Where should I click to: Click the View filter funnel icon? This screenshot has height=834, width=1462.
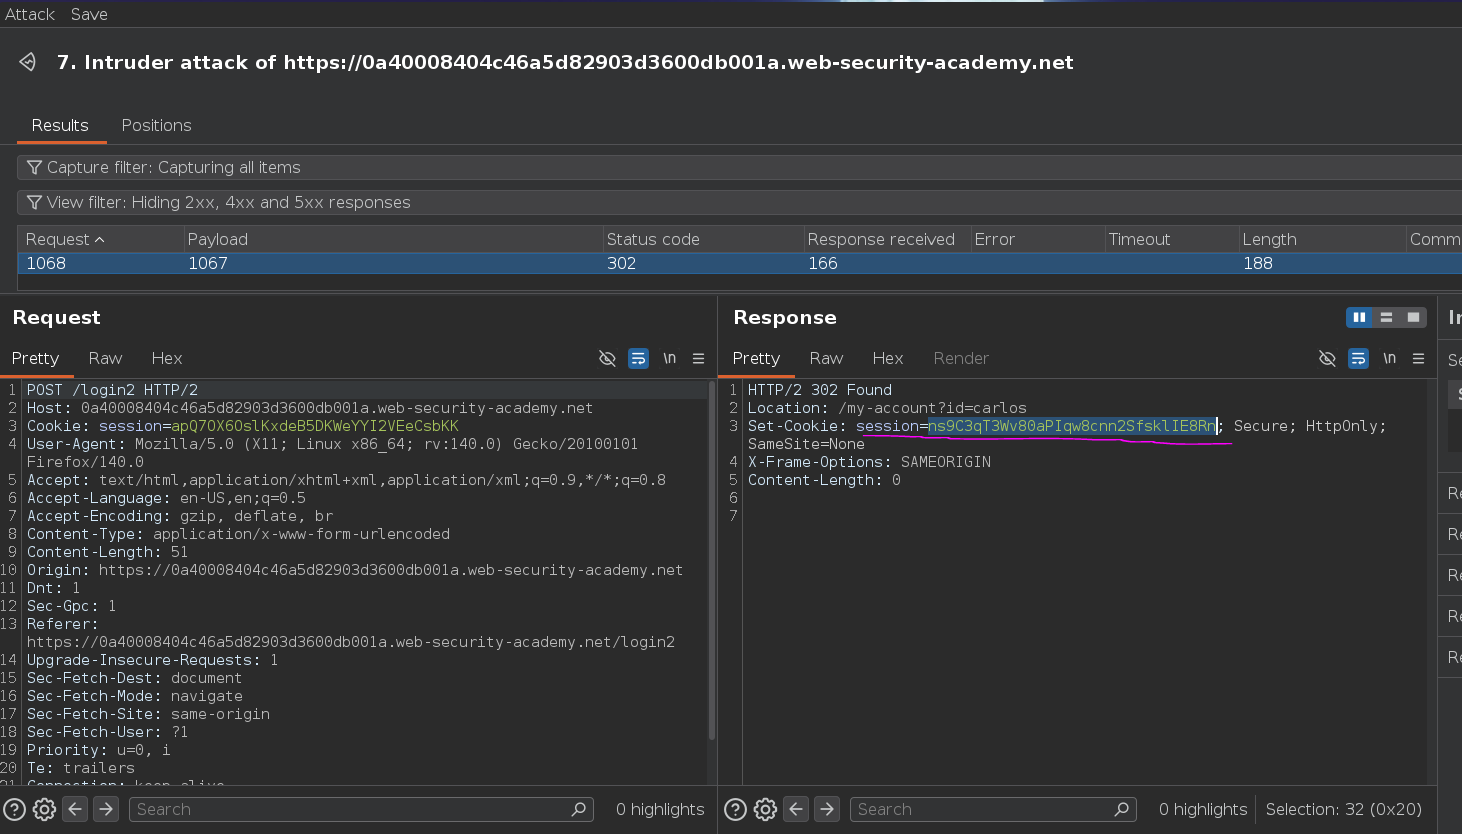pos(34,202)
